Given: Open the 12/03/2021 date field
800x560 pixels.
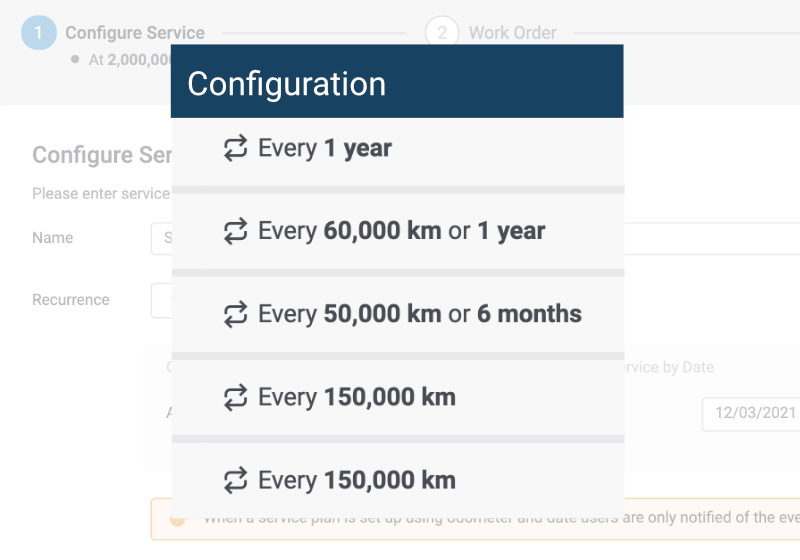Looking at the screenshot, I should (751, 414).
